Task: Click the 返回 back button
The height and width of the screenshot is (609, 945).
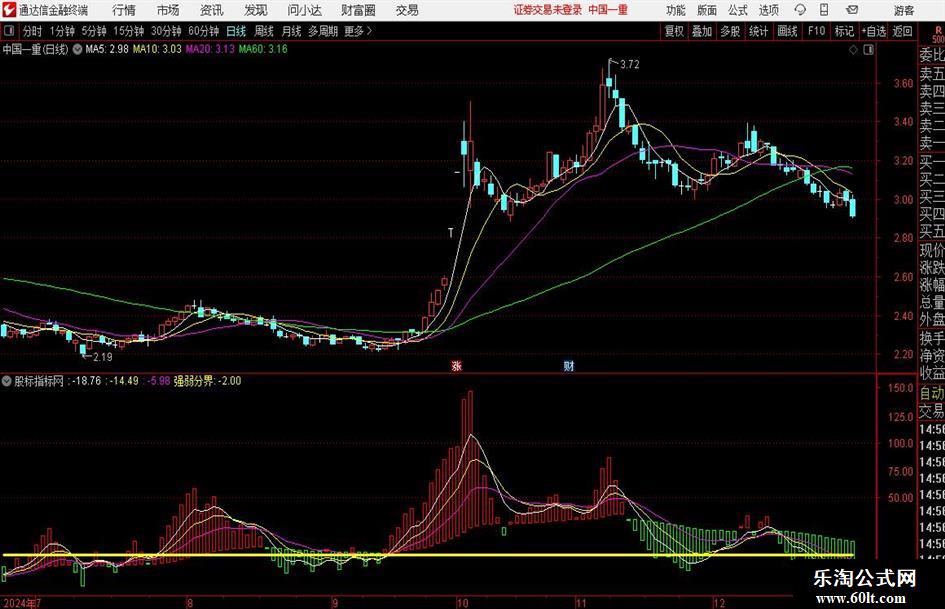Action: point(902,31)
